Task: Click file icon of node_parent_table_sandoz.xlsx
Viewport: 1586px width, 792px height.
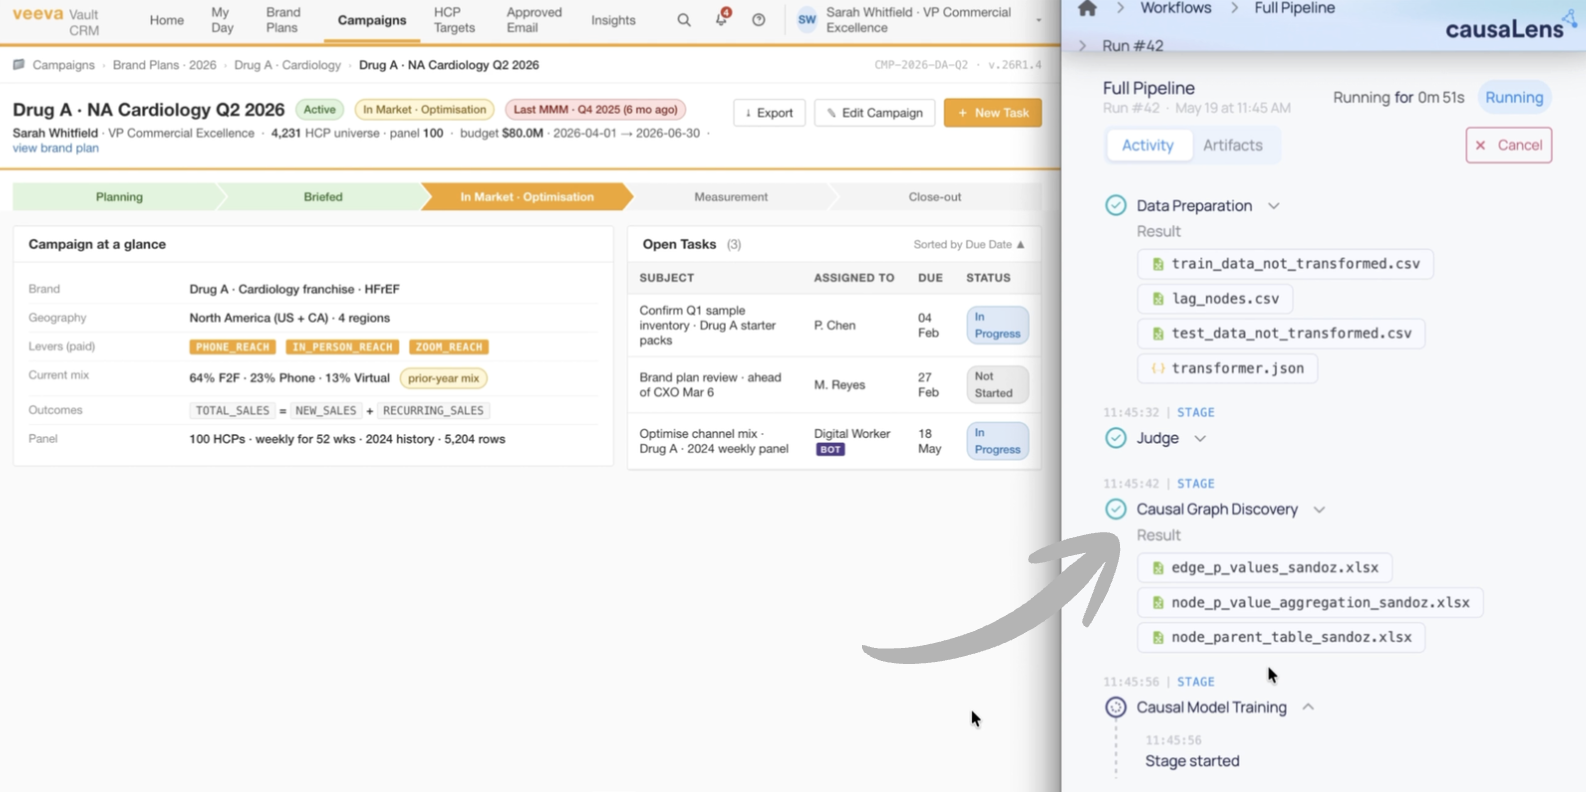Action: (x=1158, y=637)
